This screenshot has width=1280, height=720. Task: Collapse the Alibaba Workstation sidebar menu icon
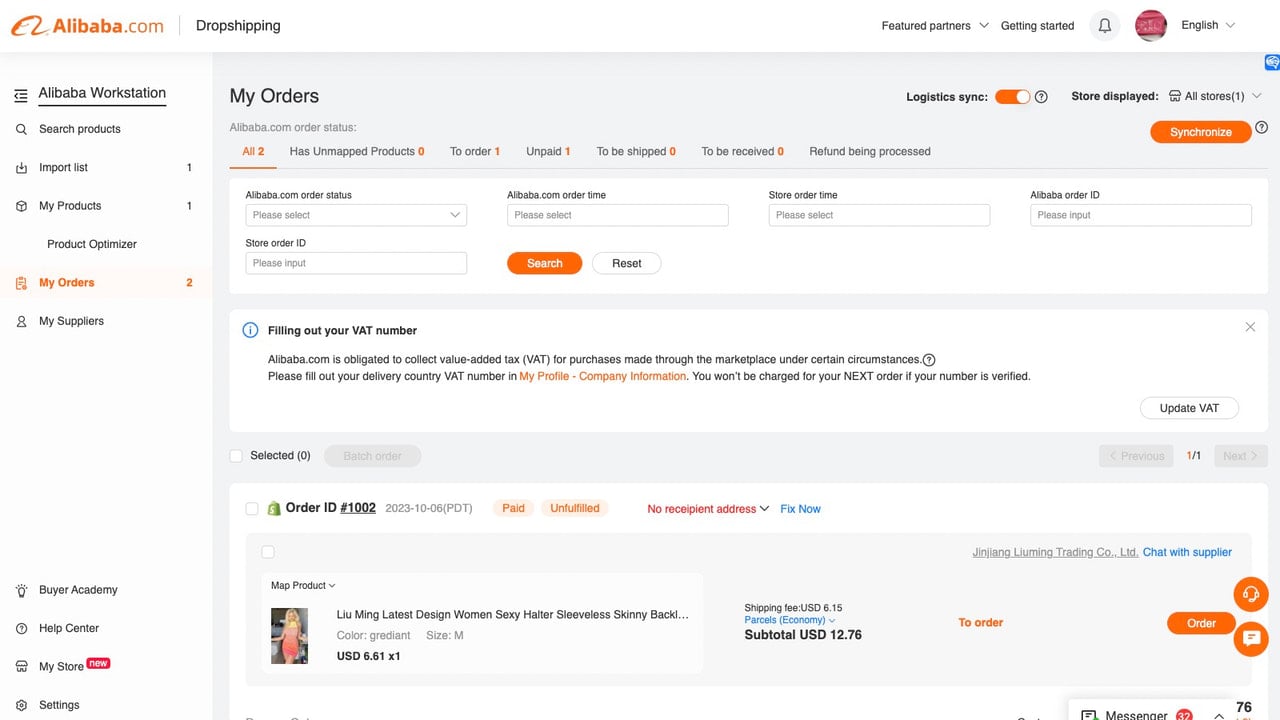[x=20, y=95]
